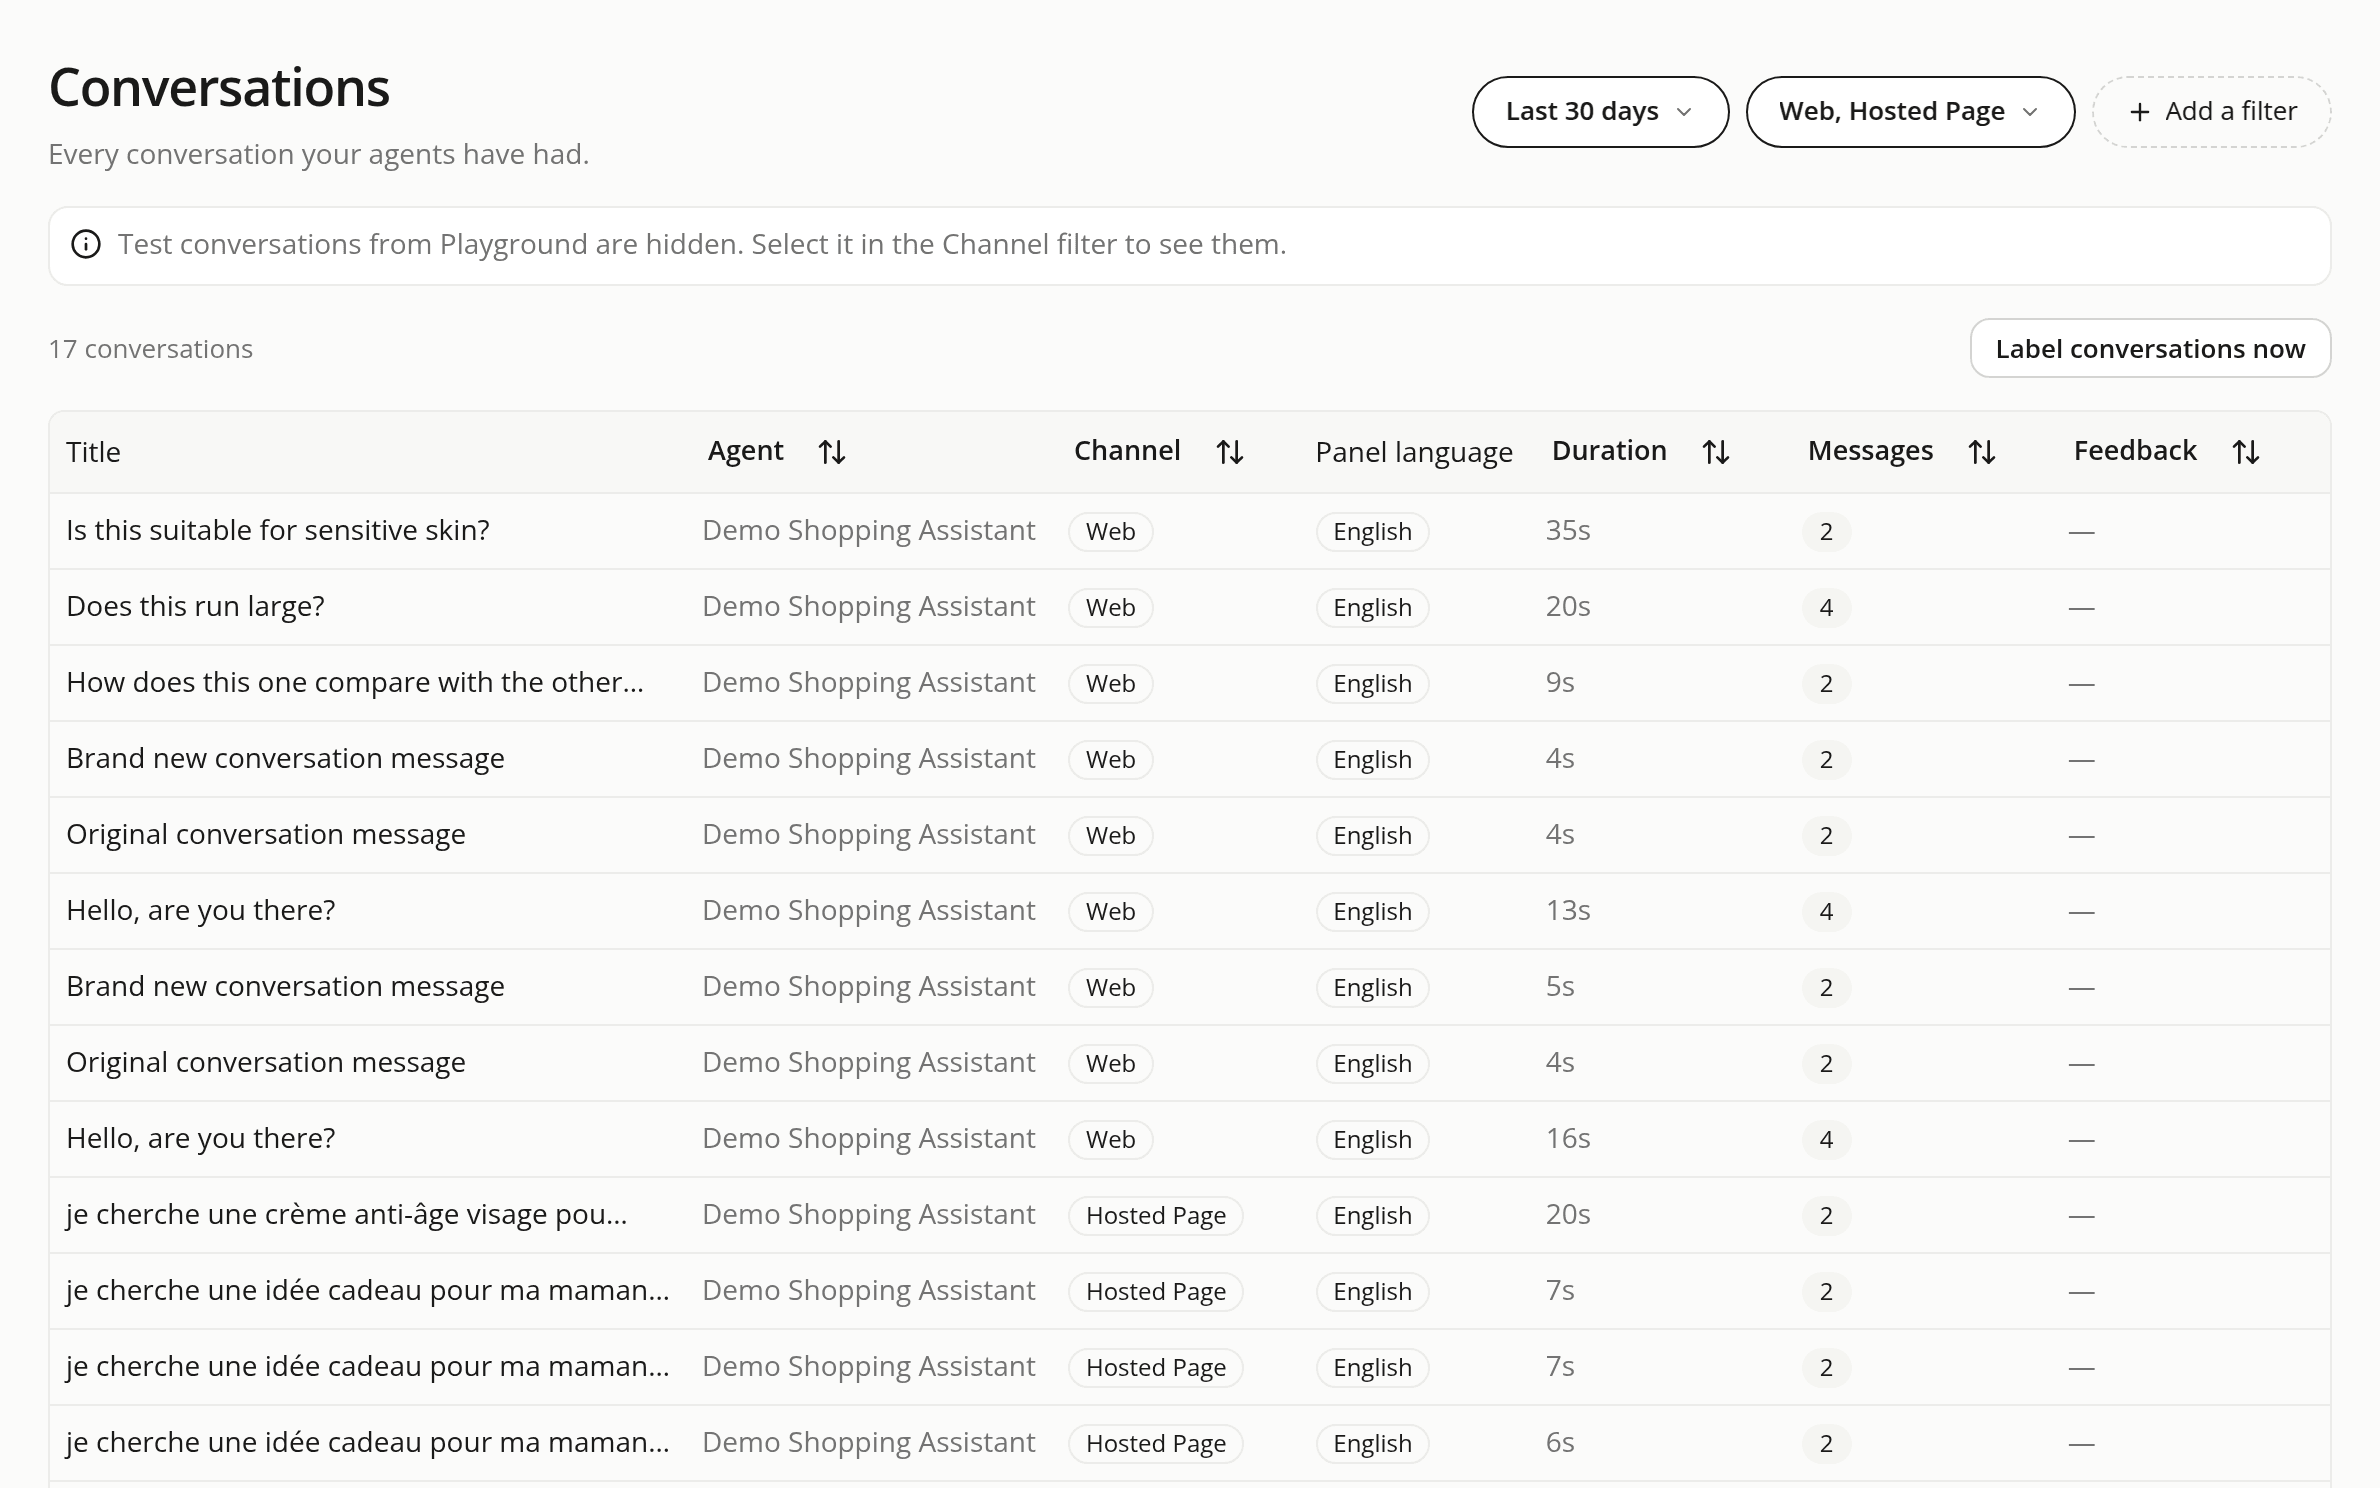This screenshot has width=2380, height=1488.
Task: Click English badge in 'Does this run large?' row
Action: (x=1372, y=607)
